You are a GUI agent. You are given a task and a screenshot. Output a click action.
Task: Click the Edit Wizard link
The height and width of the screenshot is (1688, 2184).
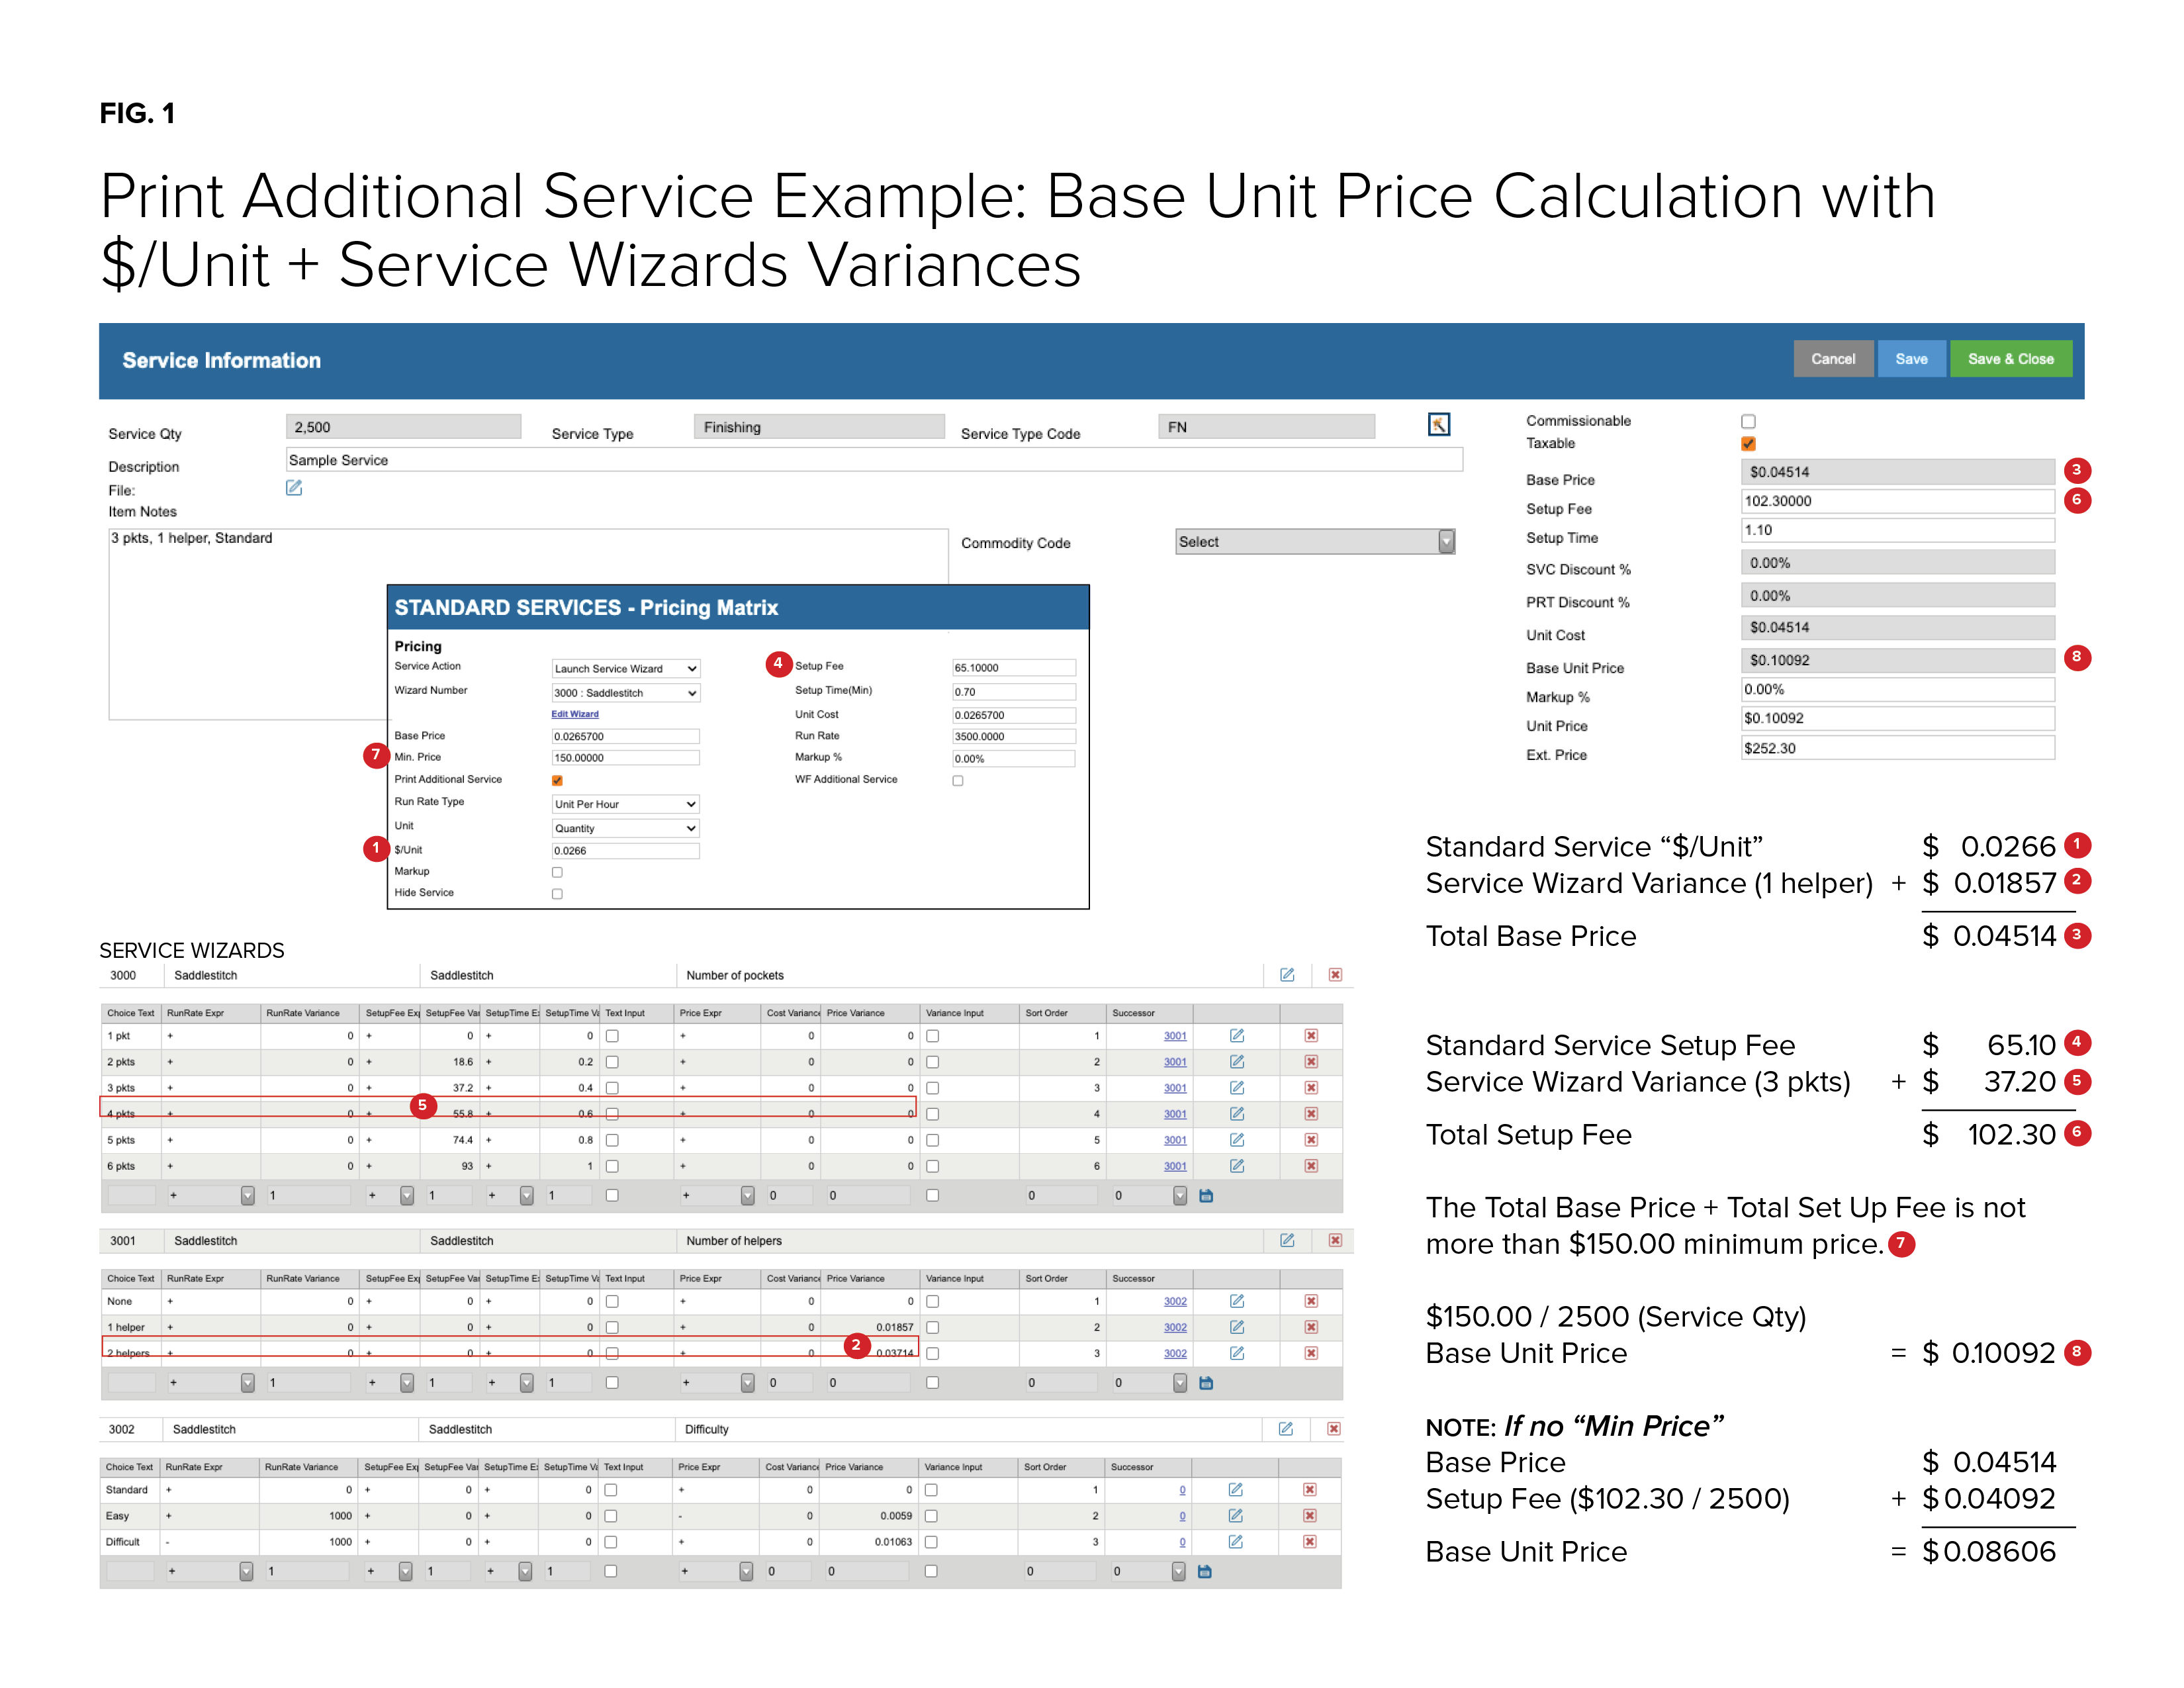click(575, 714)
